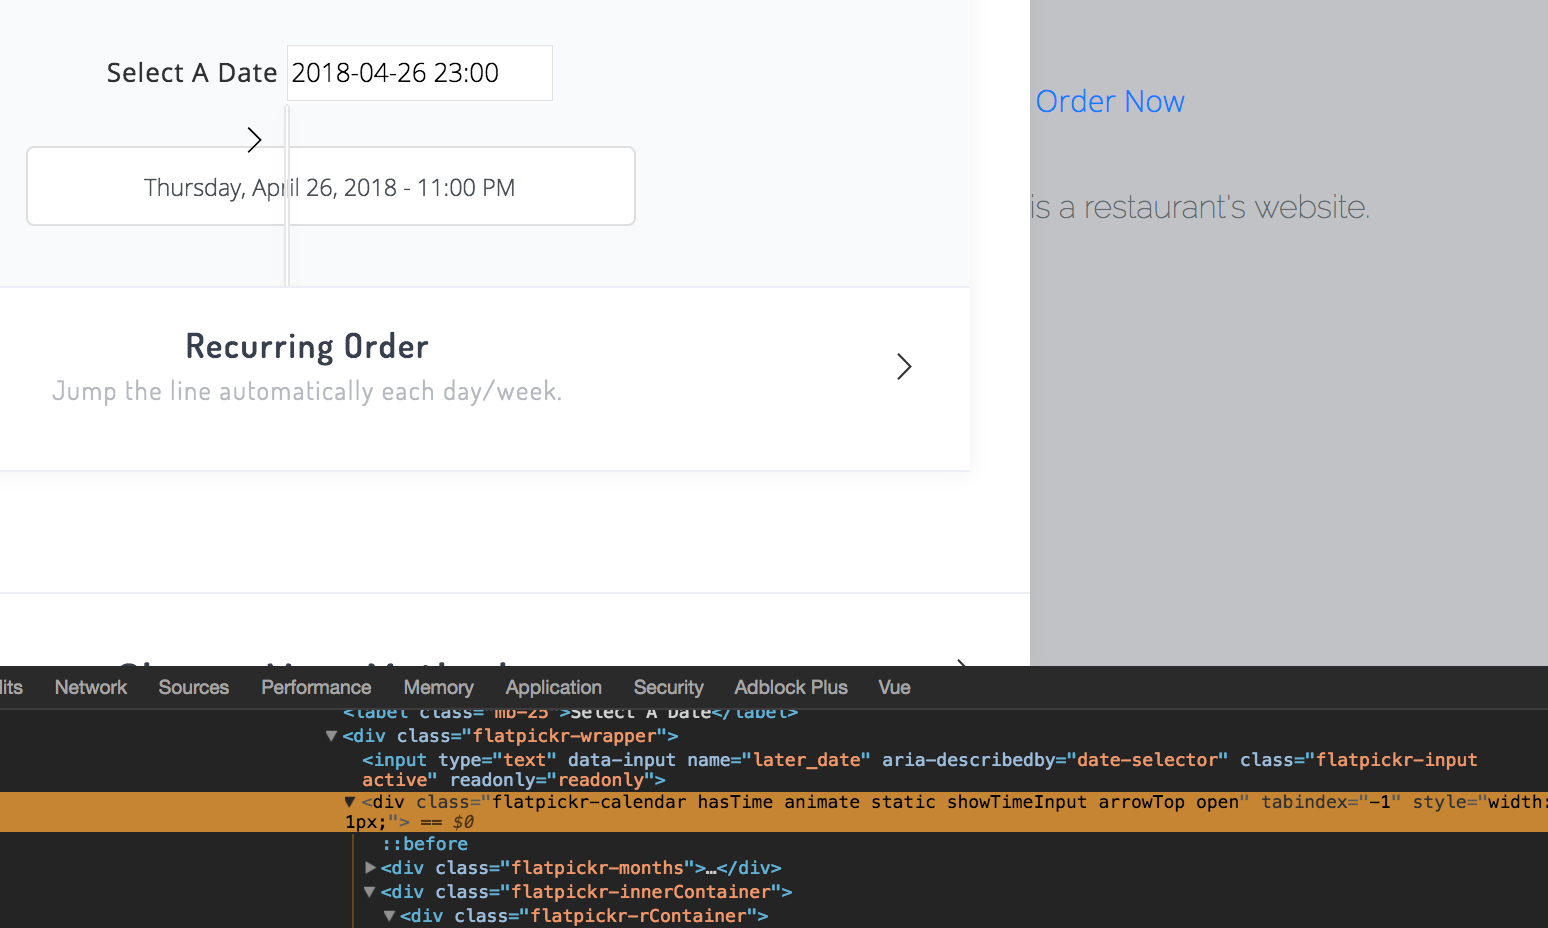Image resolution: width=1548 pixels, height=928 pixels.
Task: Select the ::before pseudo-element in the tree
Action: (424, 843)
